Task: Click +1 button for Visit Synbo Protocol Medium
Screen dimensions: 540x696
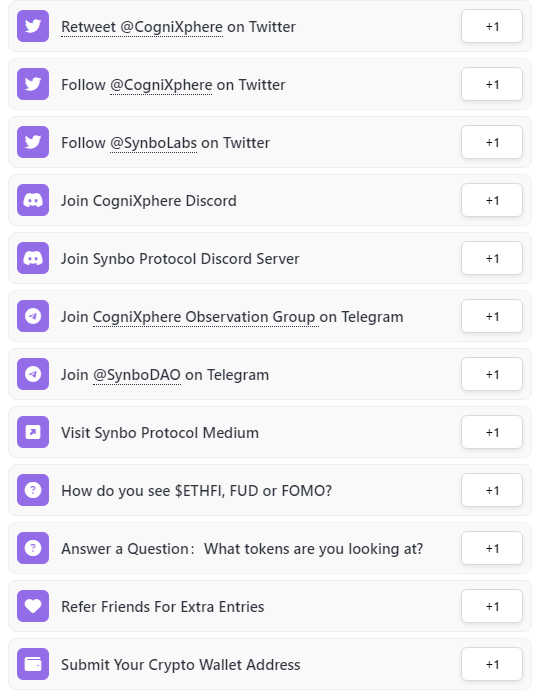Action: pyautogui.click(x=492, y=432)
